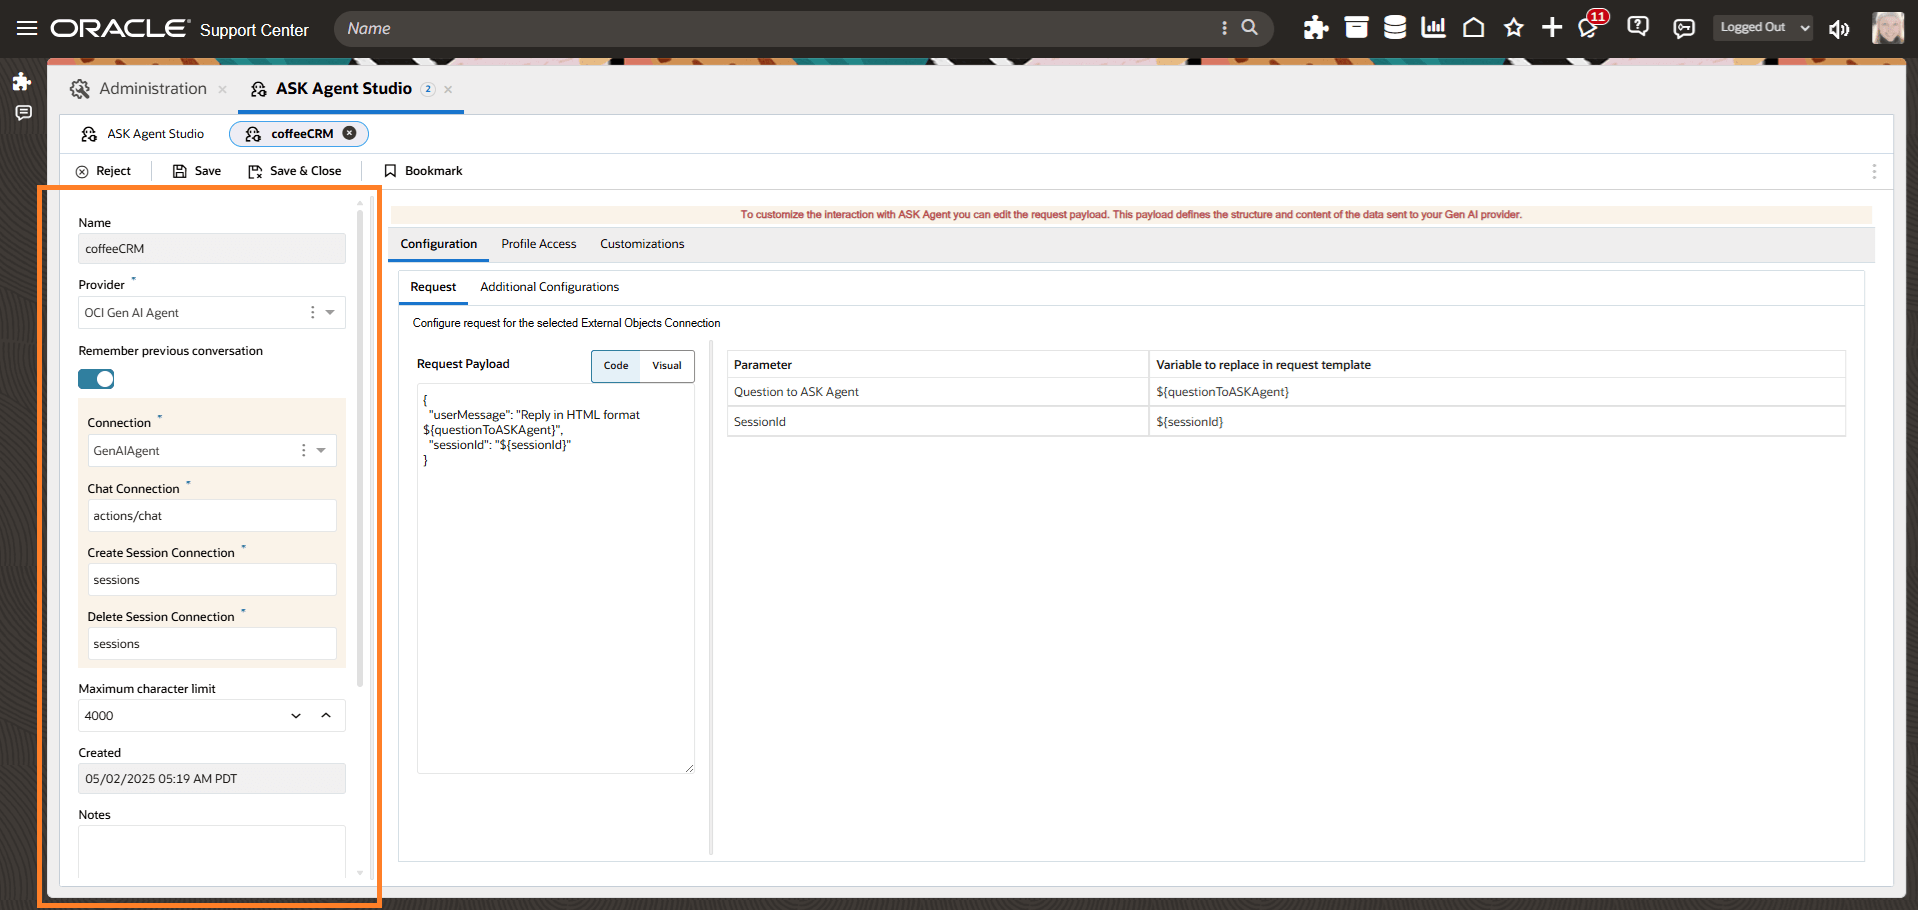The width and height of the screenshot is (1918, 910).
Task: Open search options kebab in Name field
Action: [1224, 28]
